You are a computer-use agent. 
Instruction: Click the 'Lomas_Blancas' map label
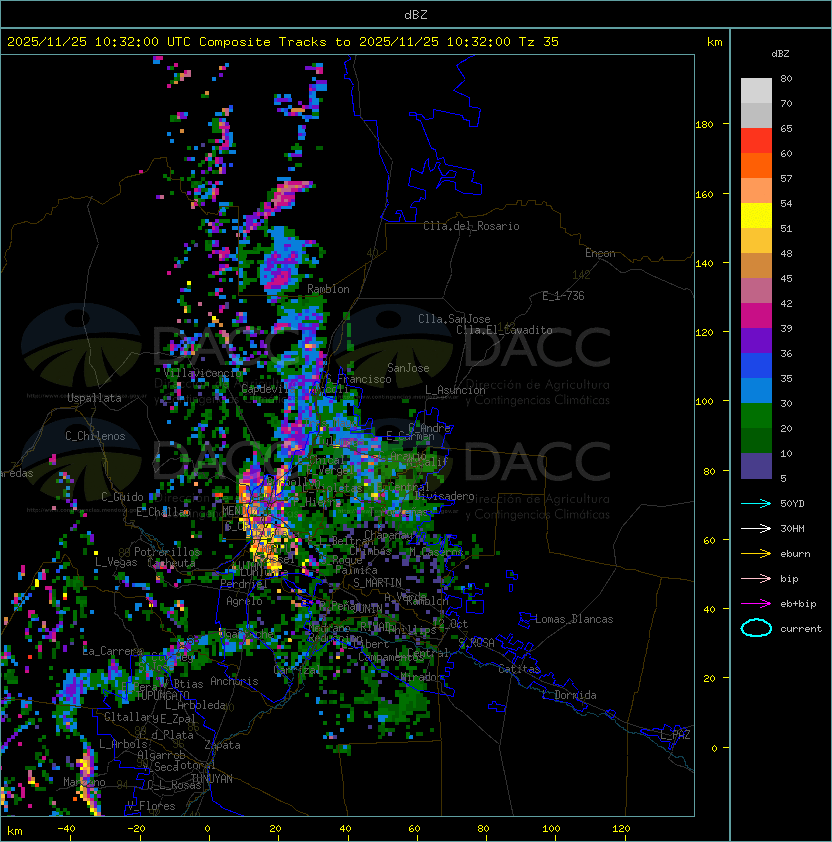pos(574,619)
